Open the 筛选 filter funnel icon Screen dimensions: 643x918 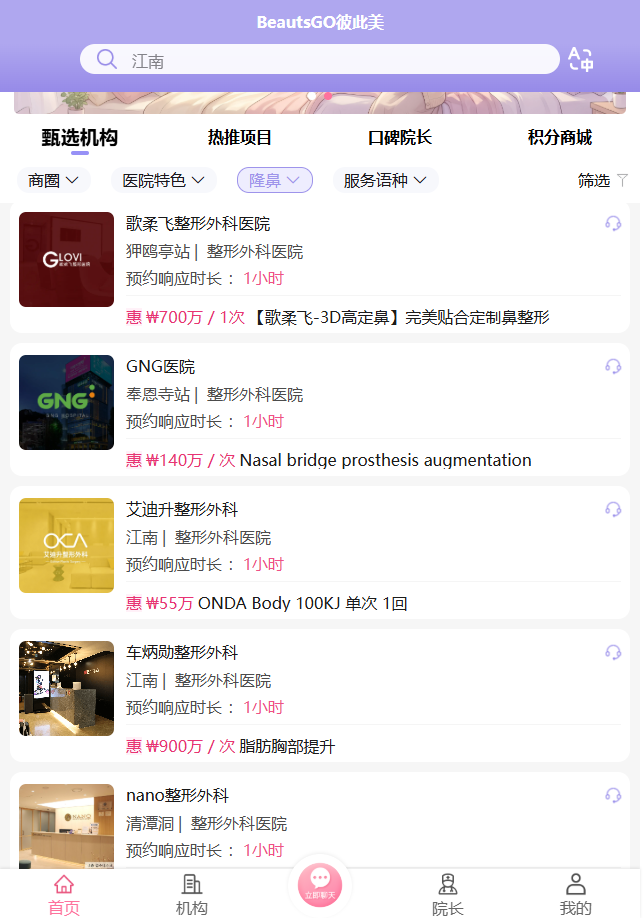pyautogui.click(x=623, y=180)
